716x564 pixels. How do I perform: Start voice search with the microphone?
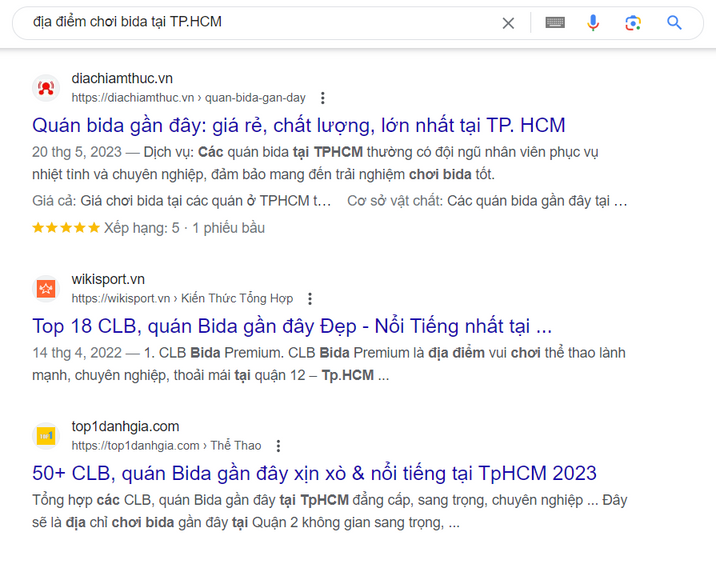pos(593,23)
